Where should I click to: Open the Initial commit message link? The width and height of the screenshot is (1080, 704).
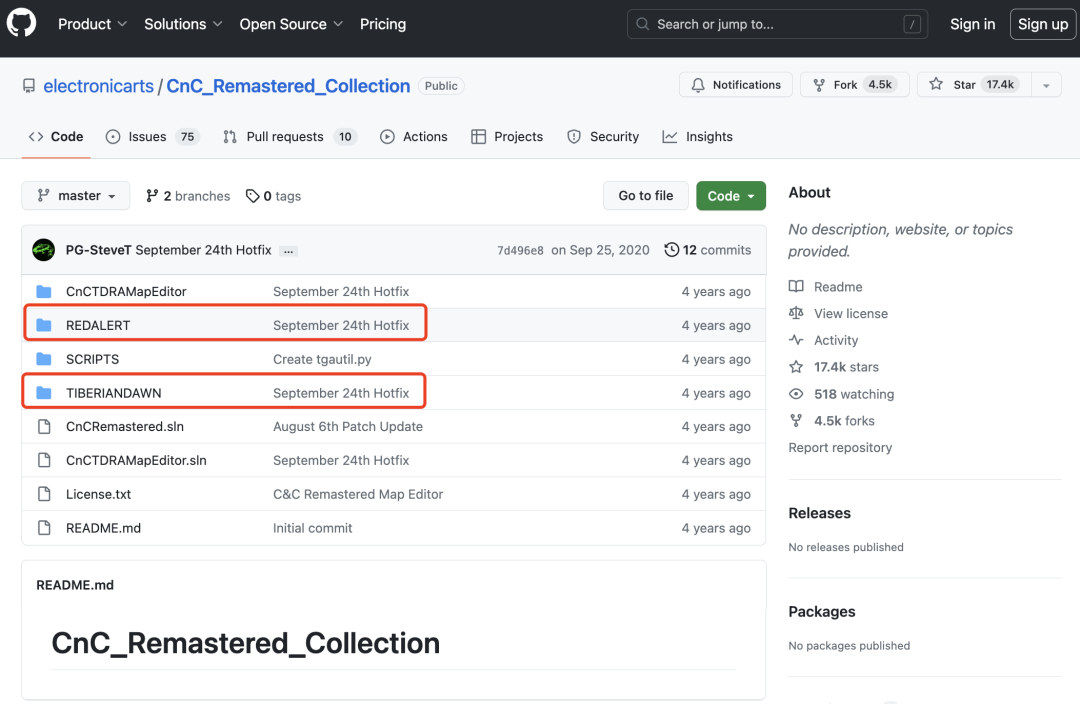tap(313, 528)
